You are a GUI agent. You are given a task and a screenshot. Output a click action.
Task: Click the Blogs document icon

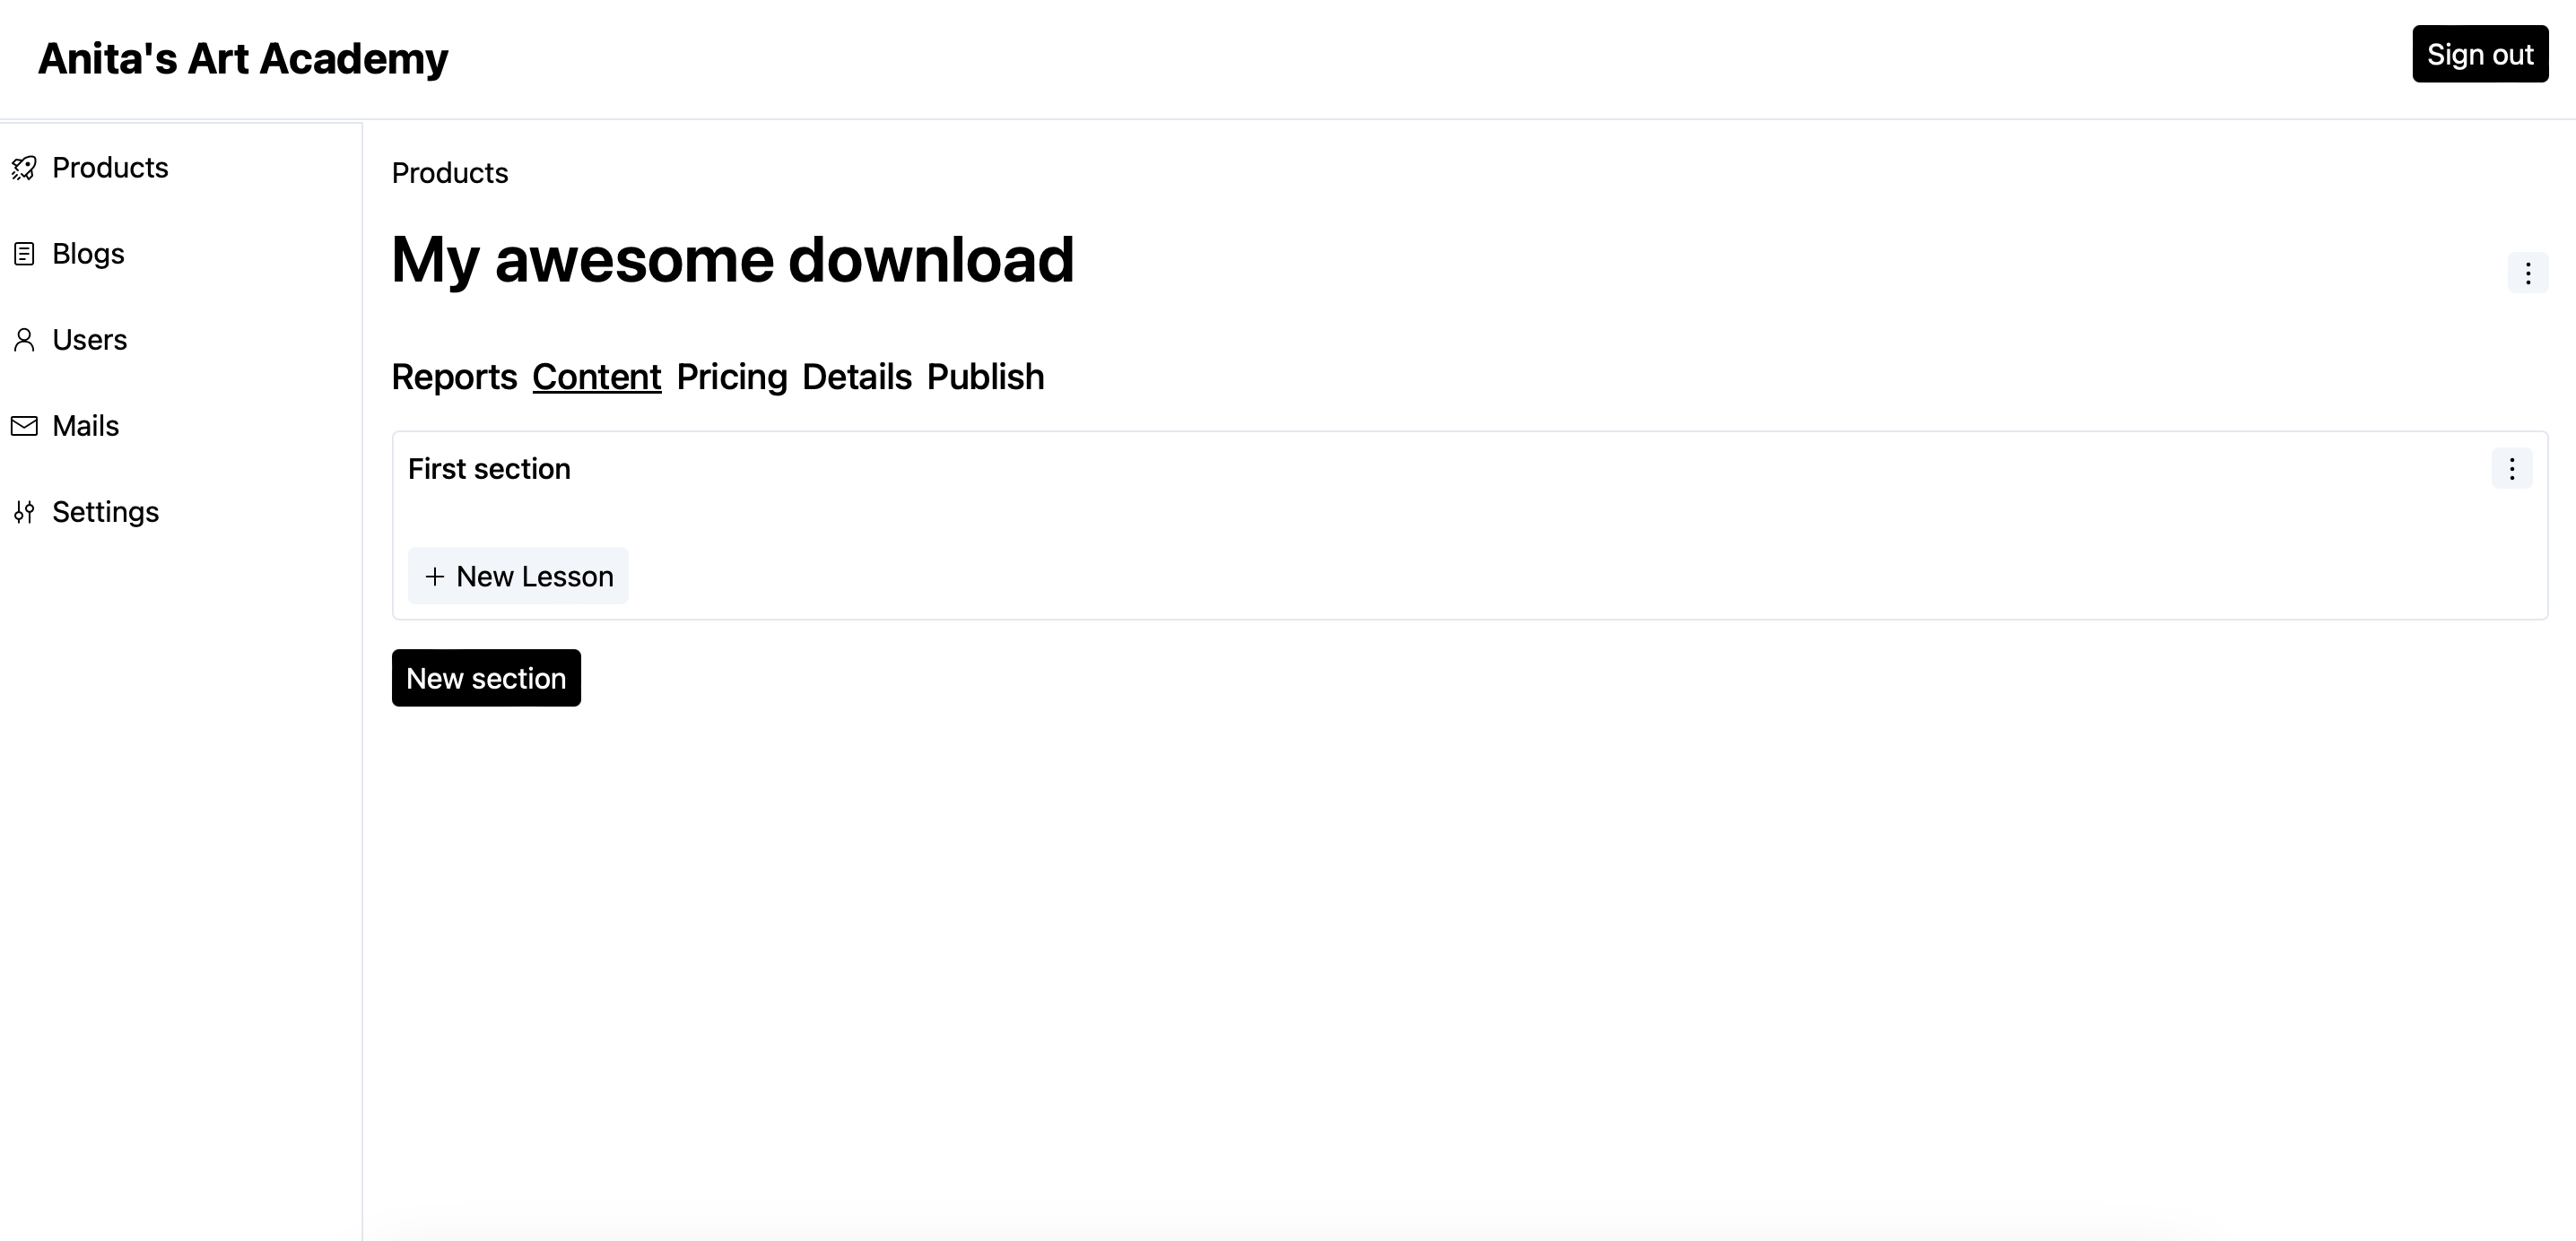click(24, 253)
